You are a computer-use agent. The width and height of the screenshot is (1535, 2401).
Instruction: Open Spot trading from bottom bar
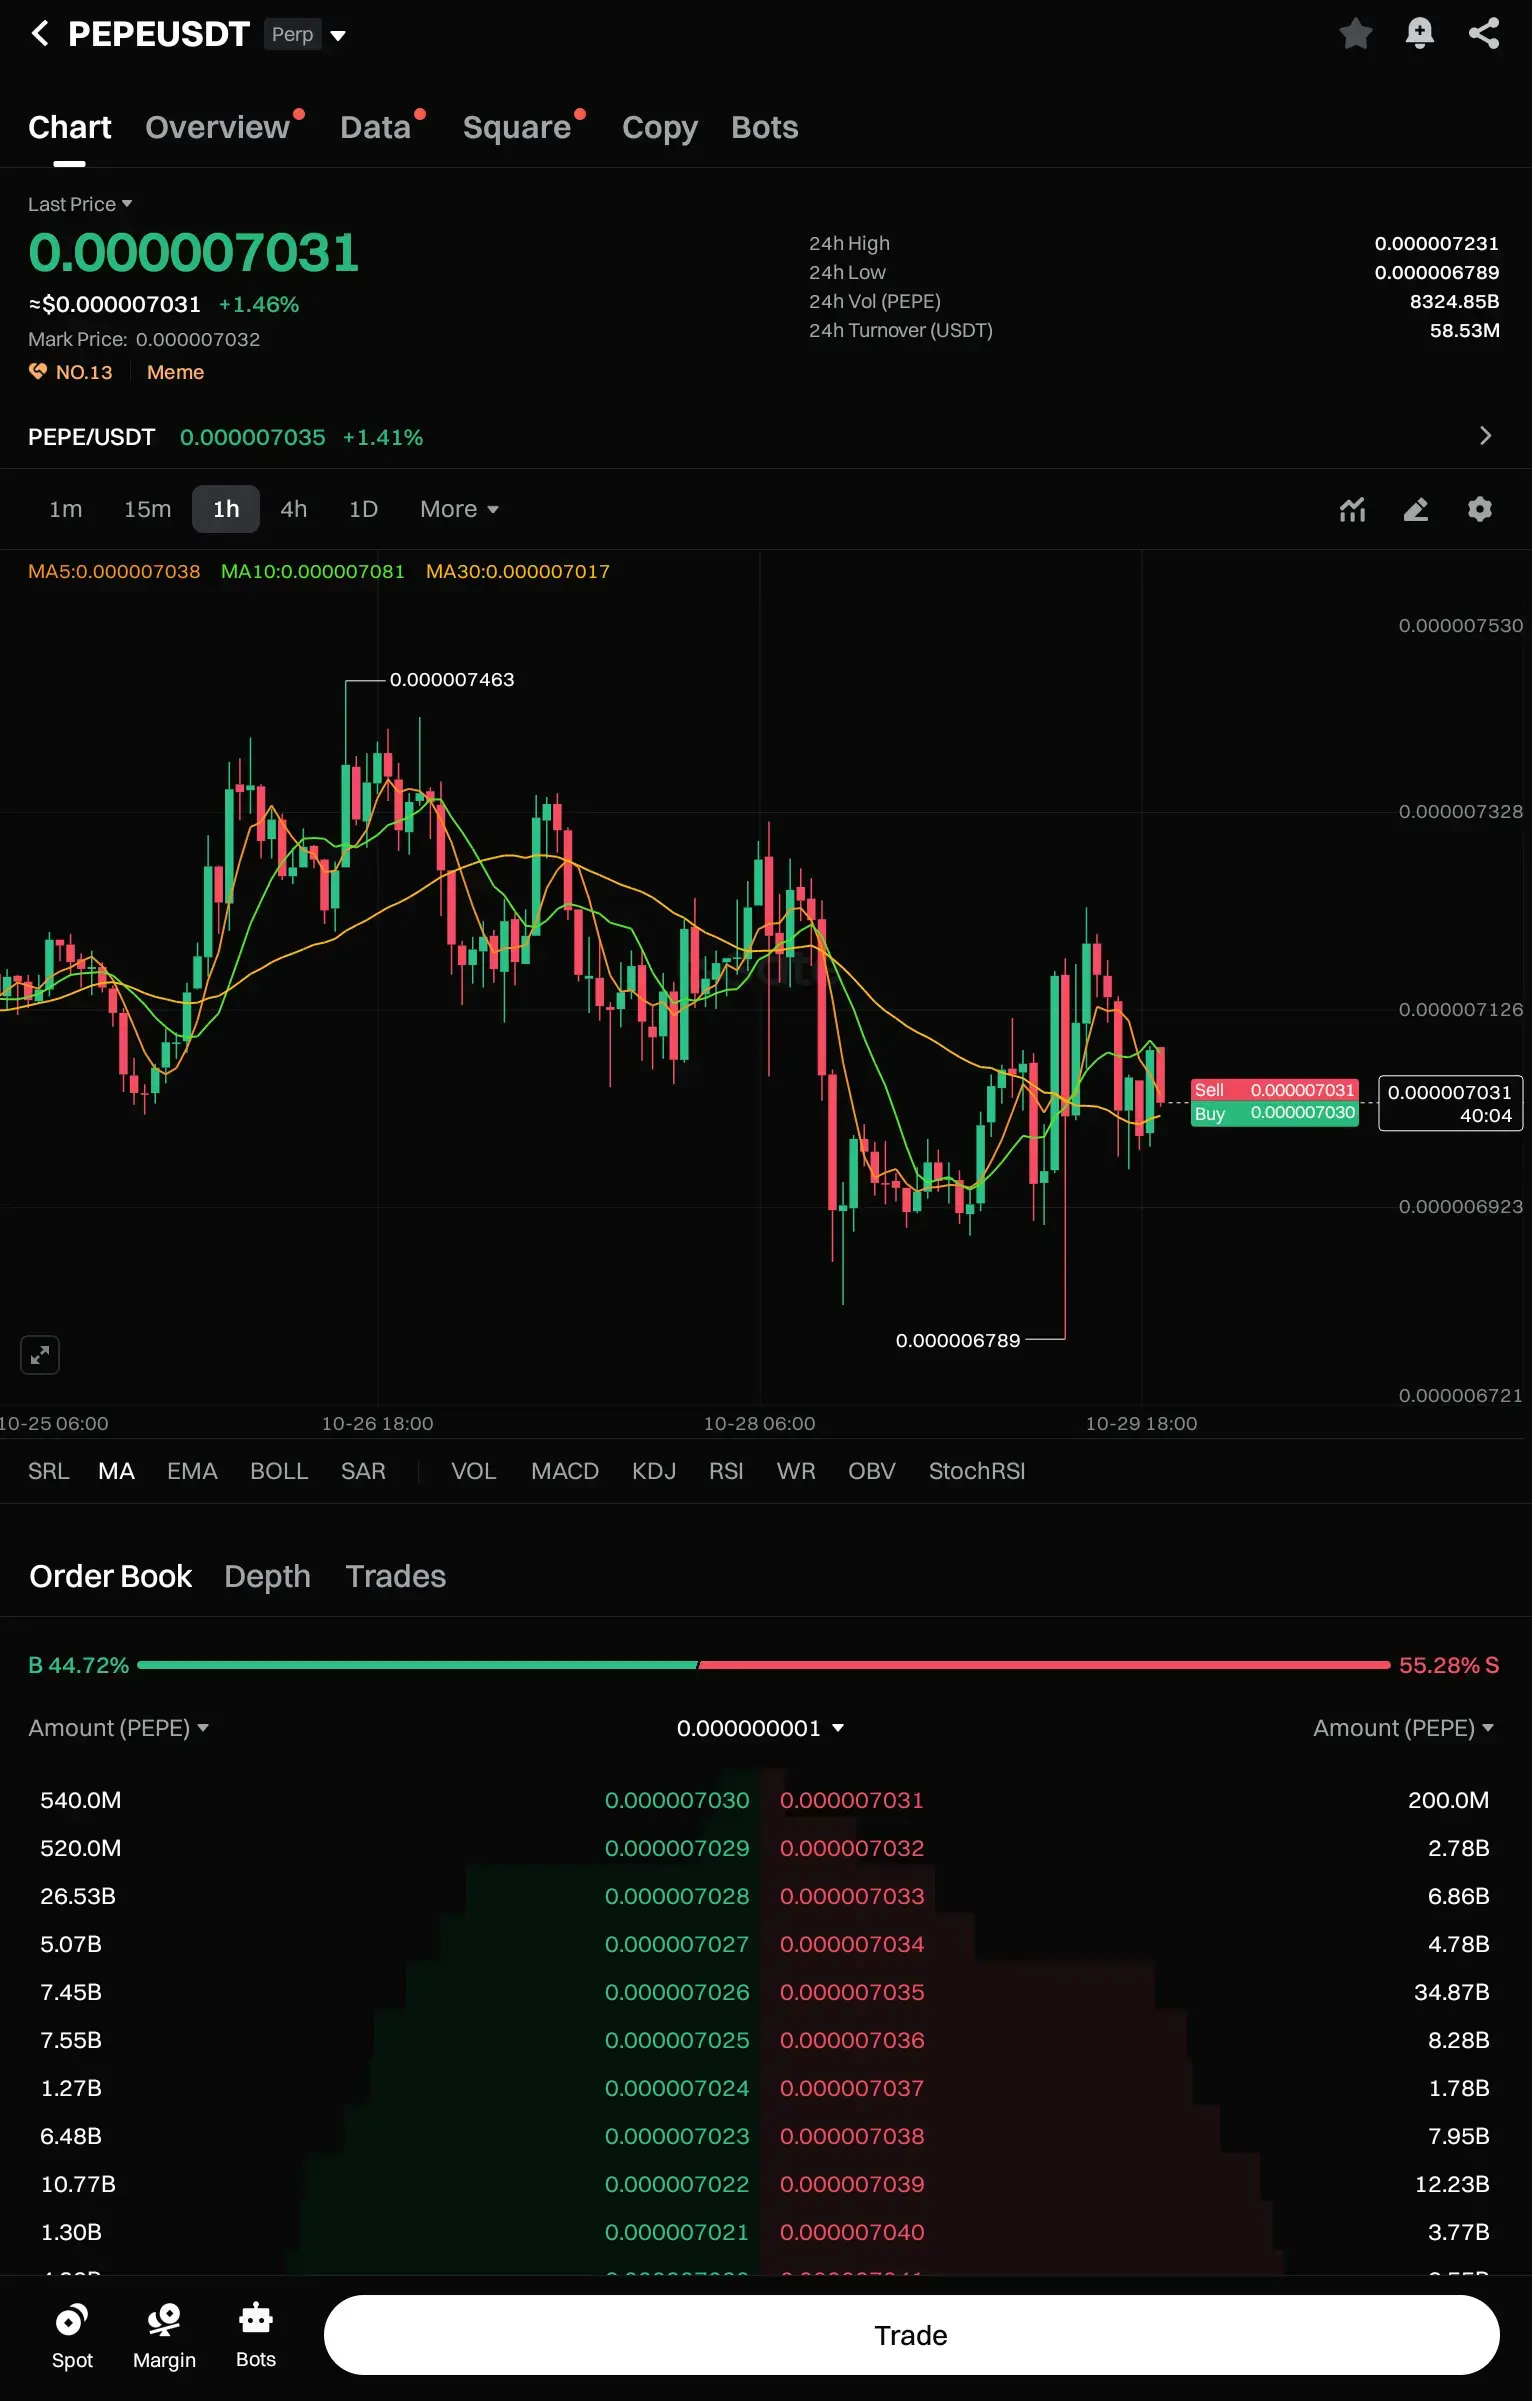pos(72,2336)
